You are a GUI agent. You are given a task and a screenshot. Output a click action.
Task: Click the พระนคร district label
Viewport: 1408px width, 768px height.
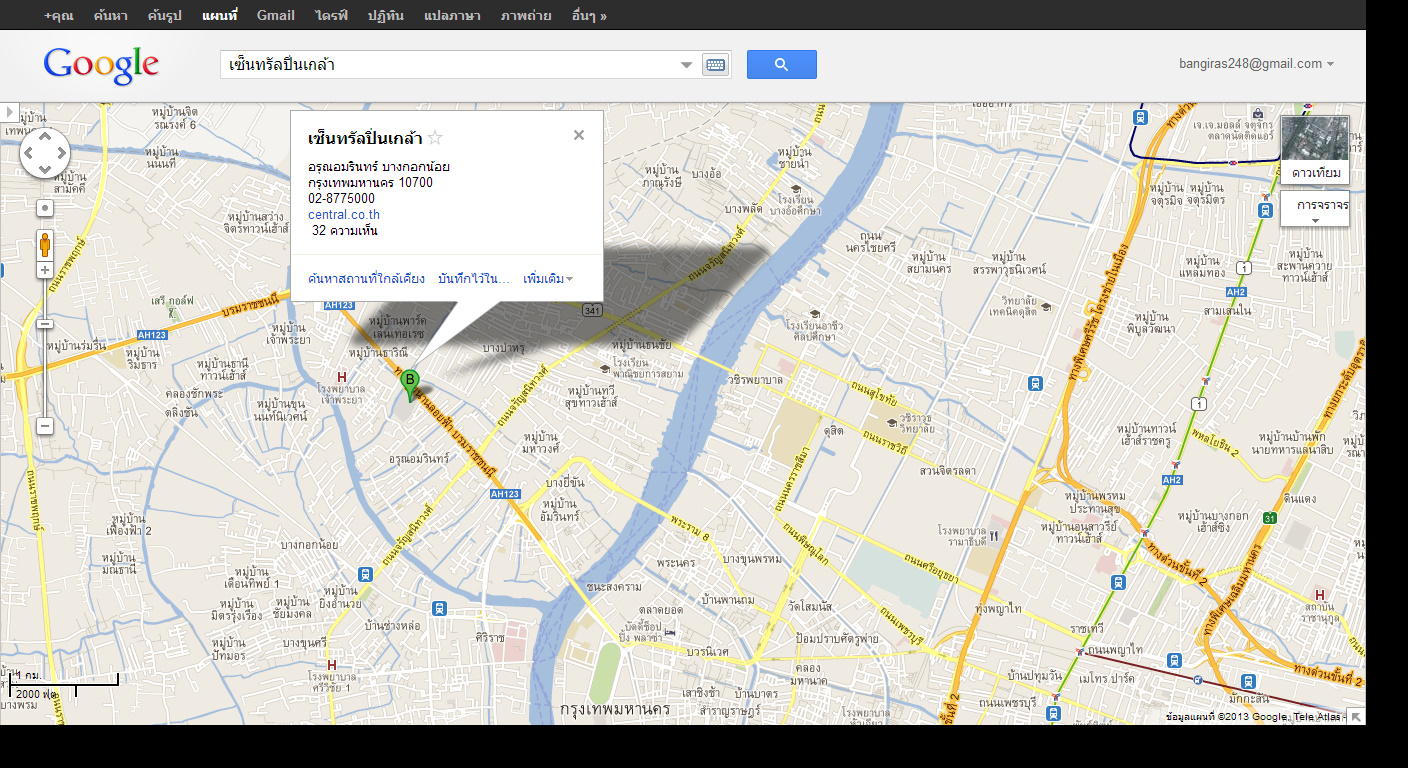coord(677,563)
